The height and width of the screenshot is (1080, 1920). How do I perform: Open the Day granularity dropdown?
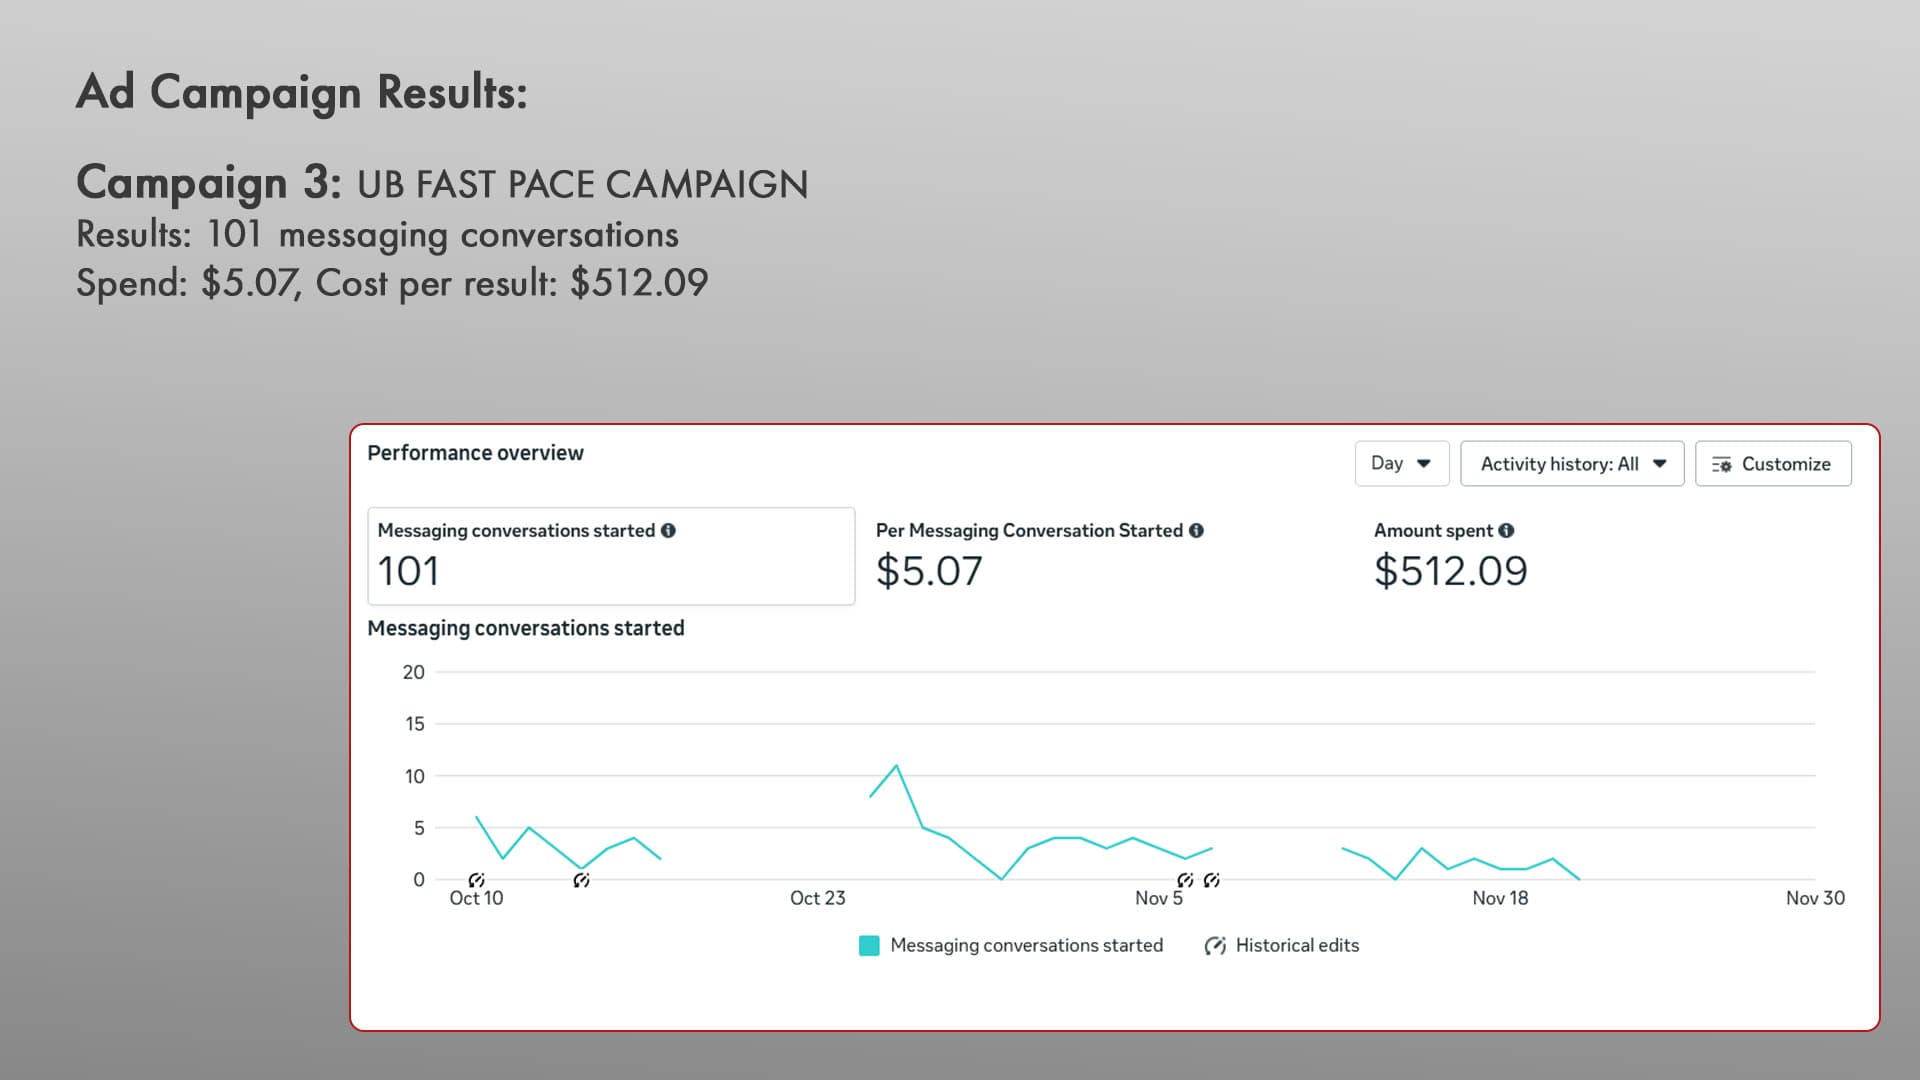point(1401,463)
